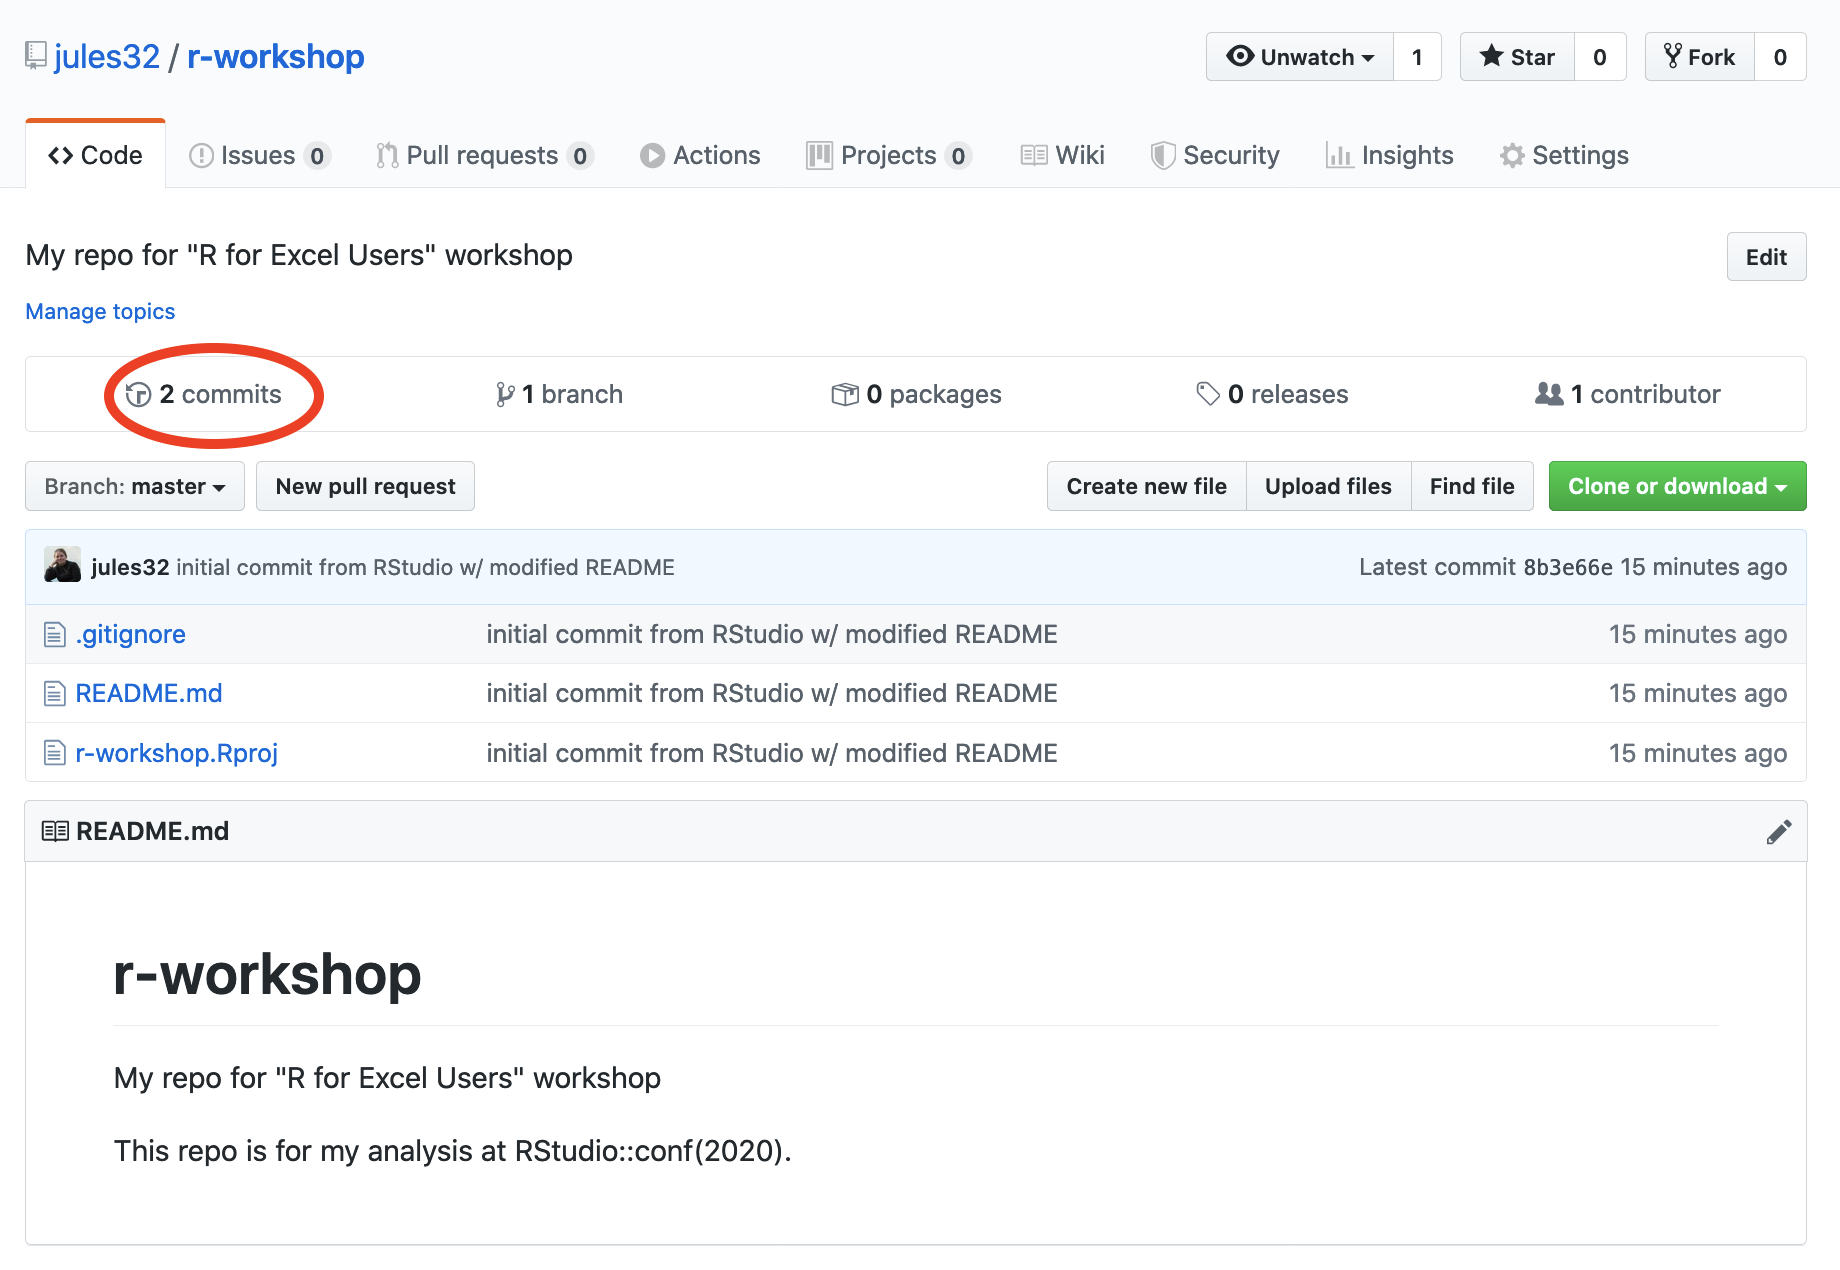Open the .gitignore file
The width and height of the screenshot is (1840, 1270).
point(130,634)
